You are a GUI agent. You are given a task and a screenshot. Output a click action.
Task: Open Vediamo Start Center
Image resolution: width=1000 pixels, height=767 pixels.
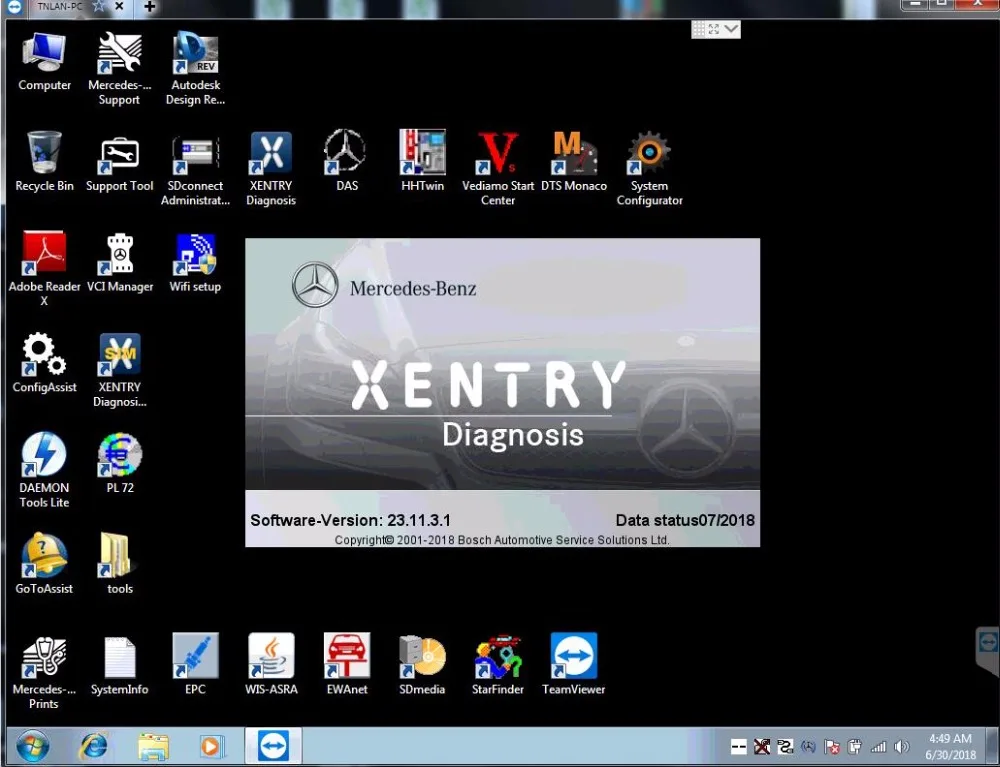[x=497, y=168]
